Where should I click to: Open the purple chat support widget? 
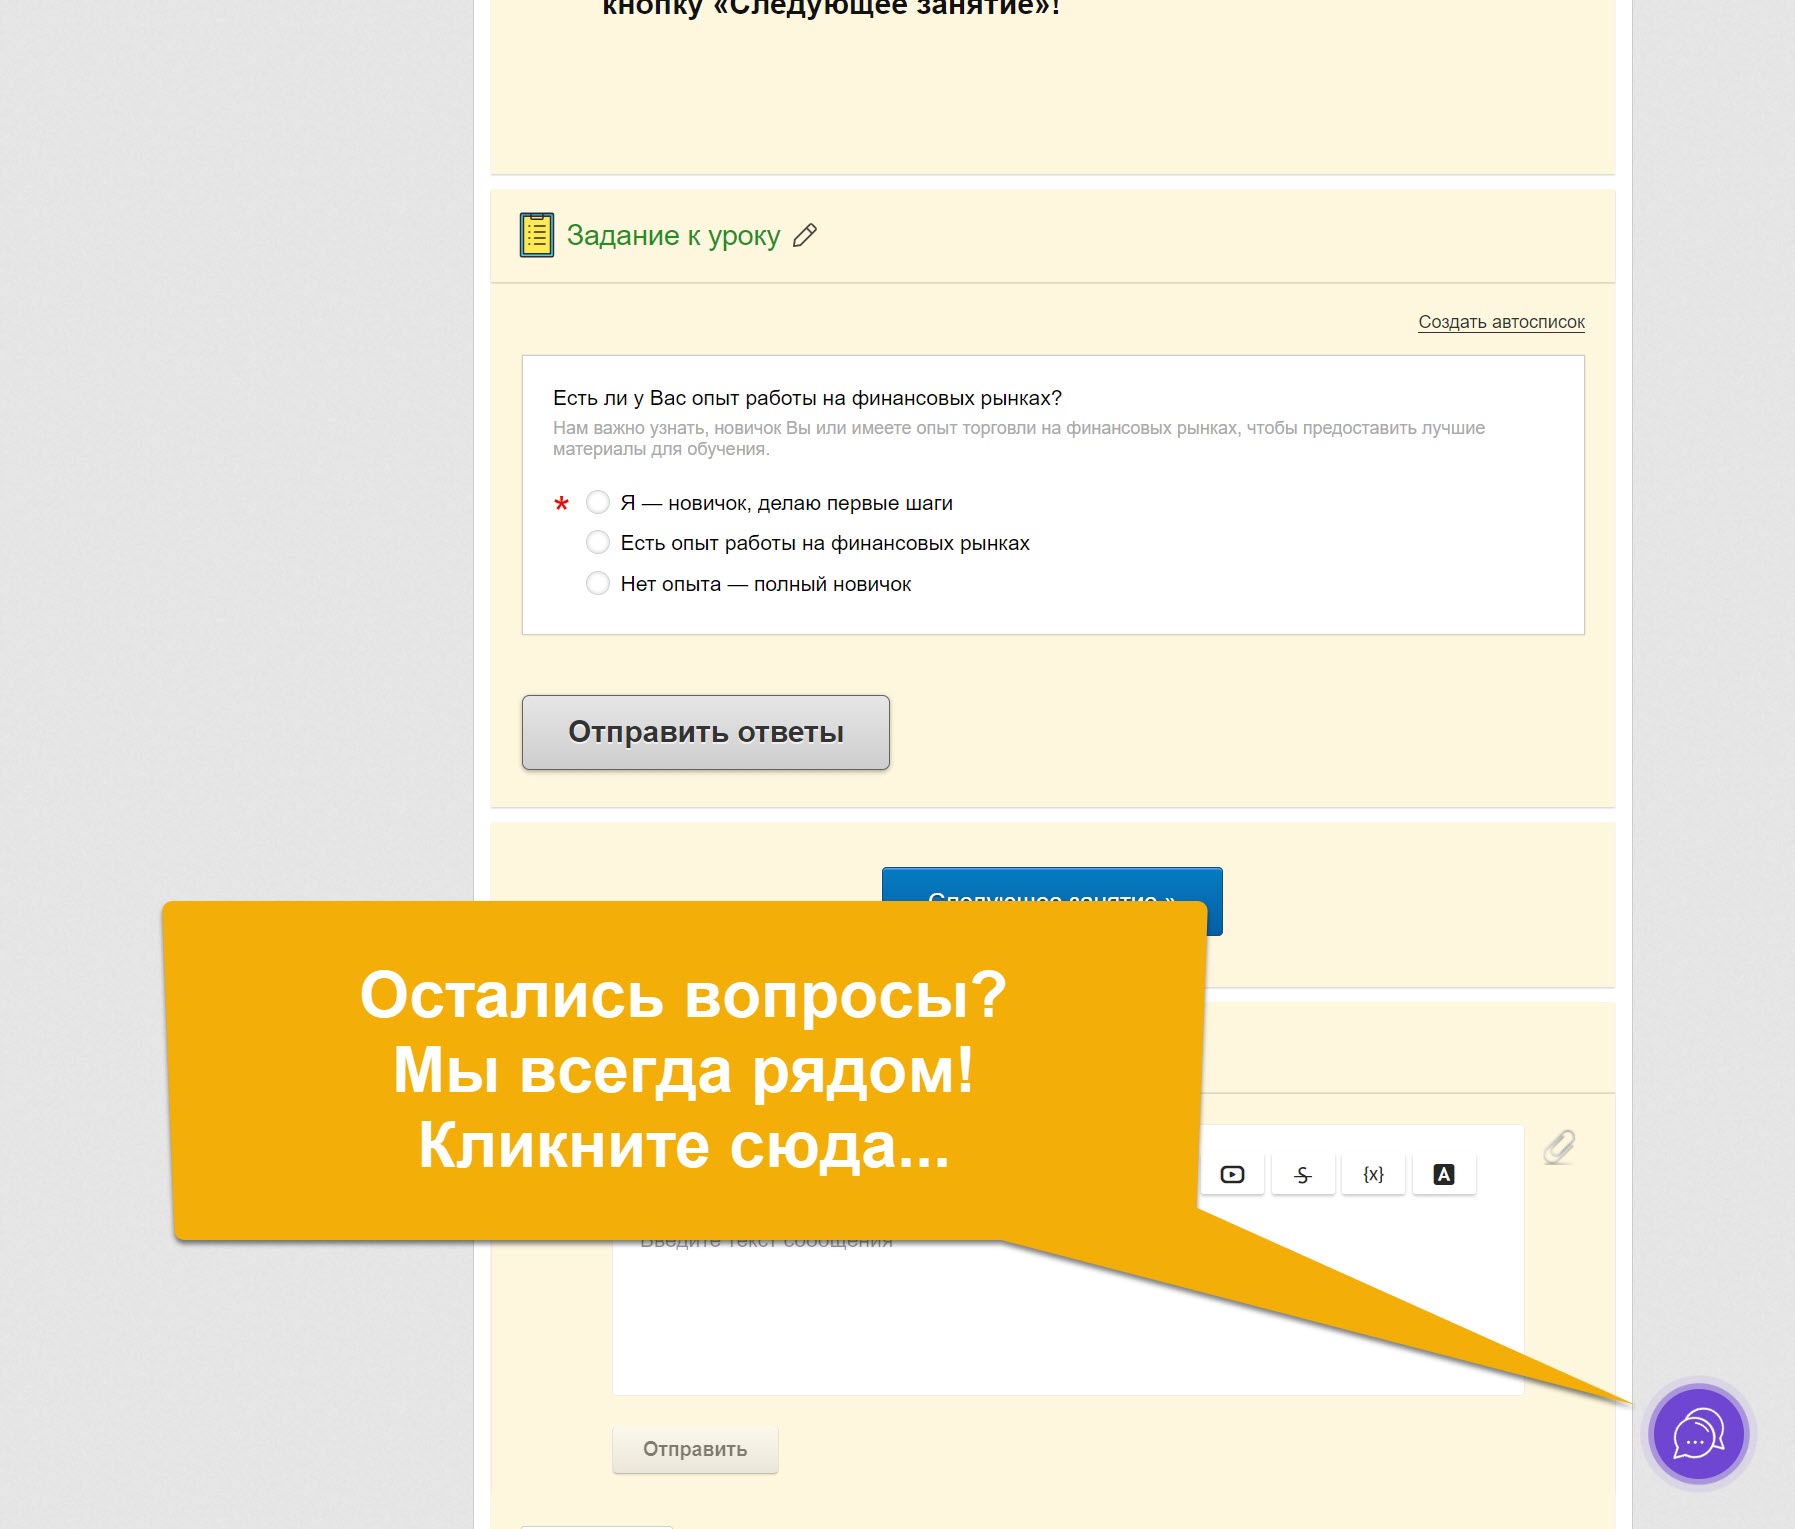tap(1698, 1434)
